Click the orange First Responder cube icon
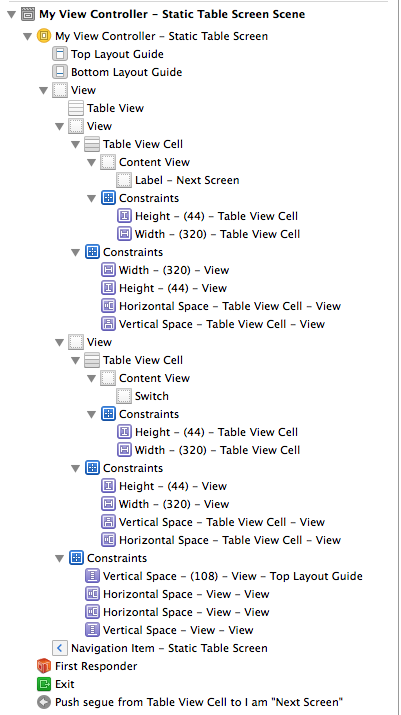401x715 pixels. click(44, 666)
